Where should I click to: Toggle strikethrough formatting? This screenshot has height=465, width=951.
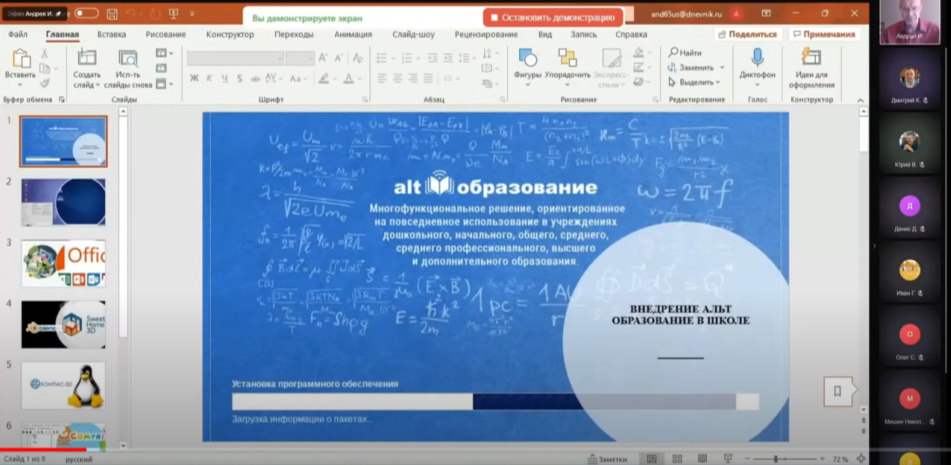coord(255,78)
